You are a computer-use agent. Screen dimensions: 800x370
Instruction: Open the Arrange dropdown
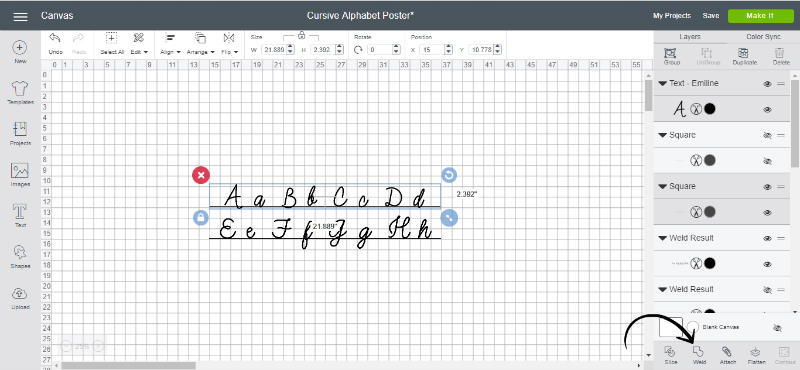200,43
